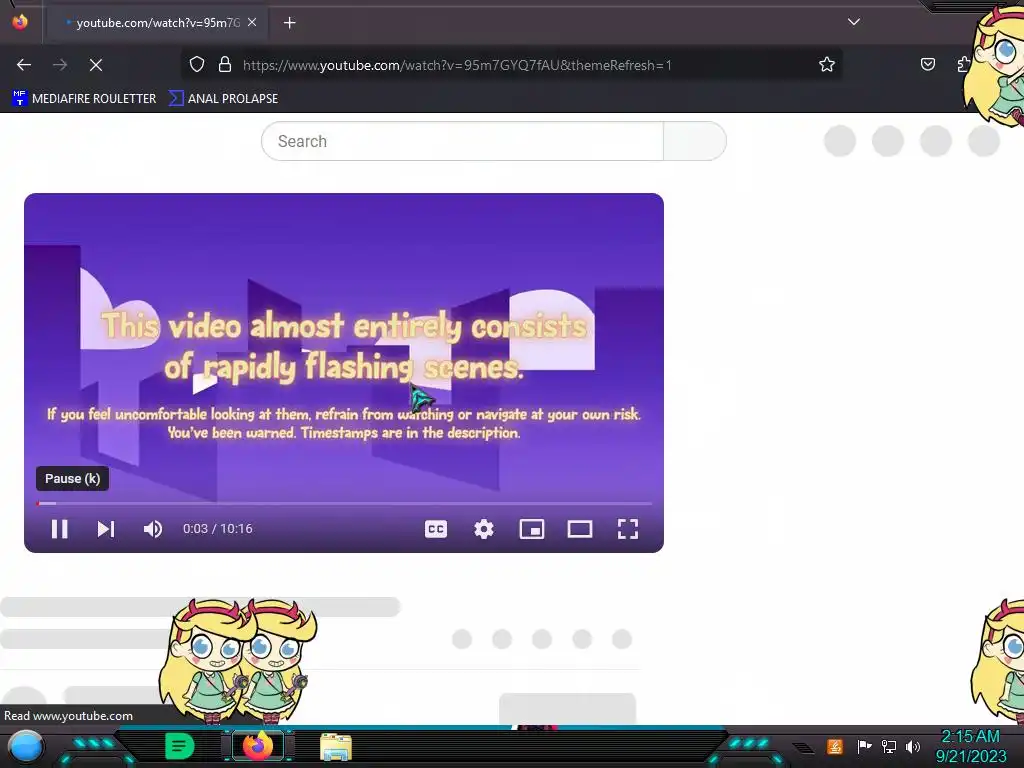
Task: Toggle closed captions (CC)
Action: point(436,529)
